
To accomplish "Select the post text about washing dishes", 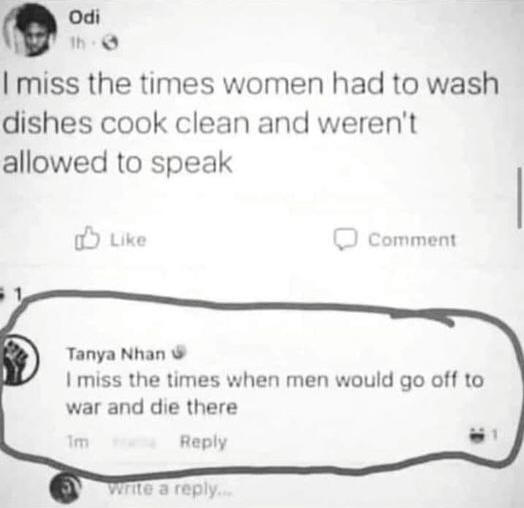I will (x=251, y=123).
